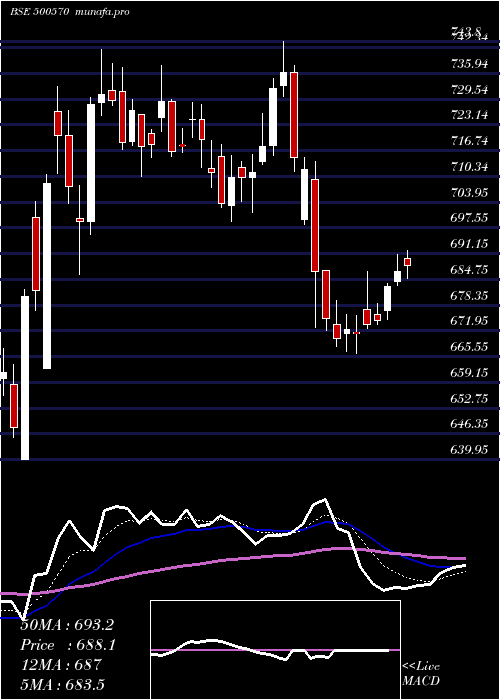
Task: Click the 703.95 price axis label
Action: click(469, 193)
